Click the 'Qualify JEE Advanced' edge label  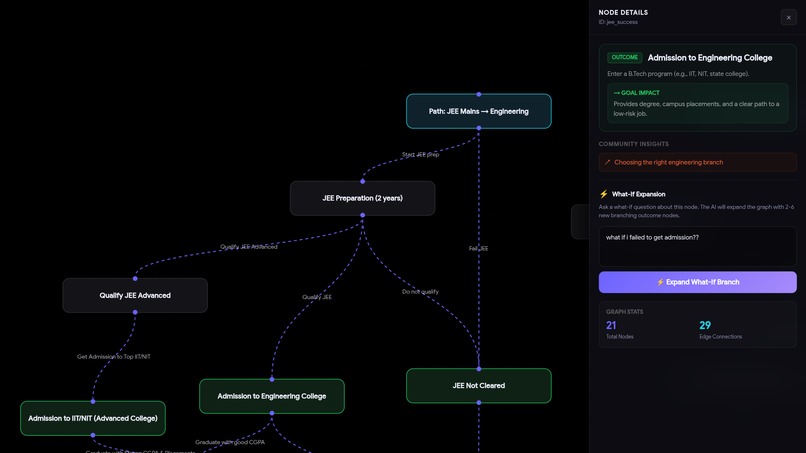[249, 247]
